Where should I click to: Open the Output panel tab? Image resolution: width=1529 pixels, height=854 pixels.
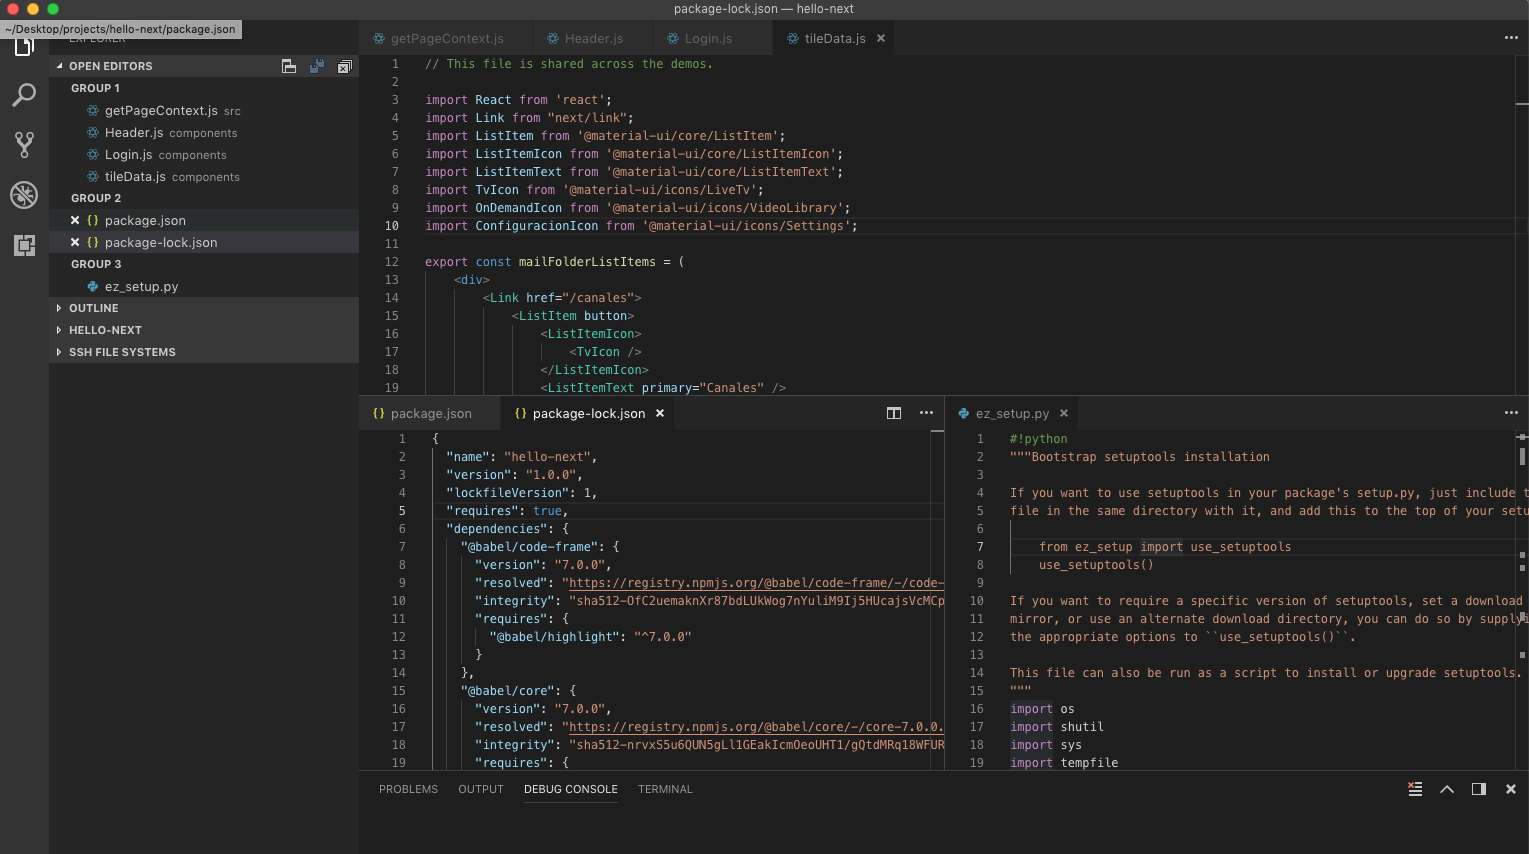point(481,789)
